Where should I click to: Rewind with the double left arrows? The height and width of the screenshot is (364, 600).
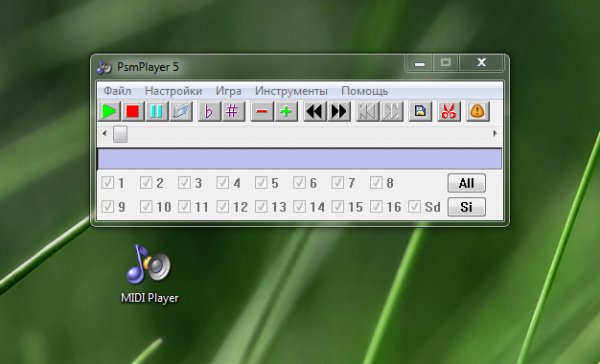click(315, 112)
